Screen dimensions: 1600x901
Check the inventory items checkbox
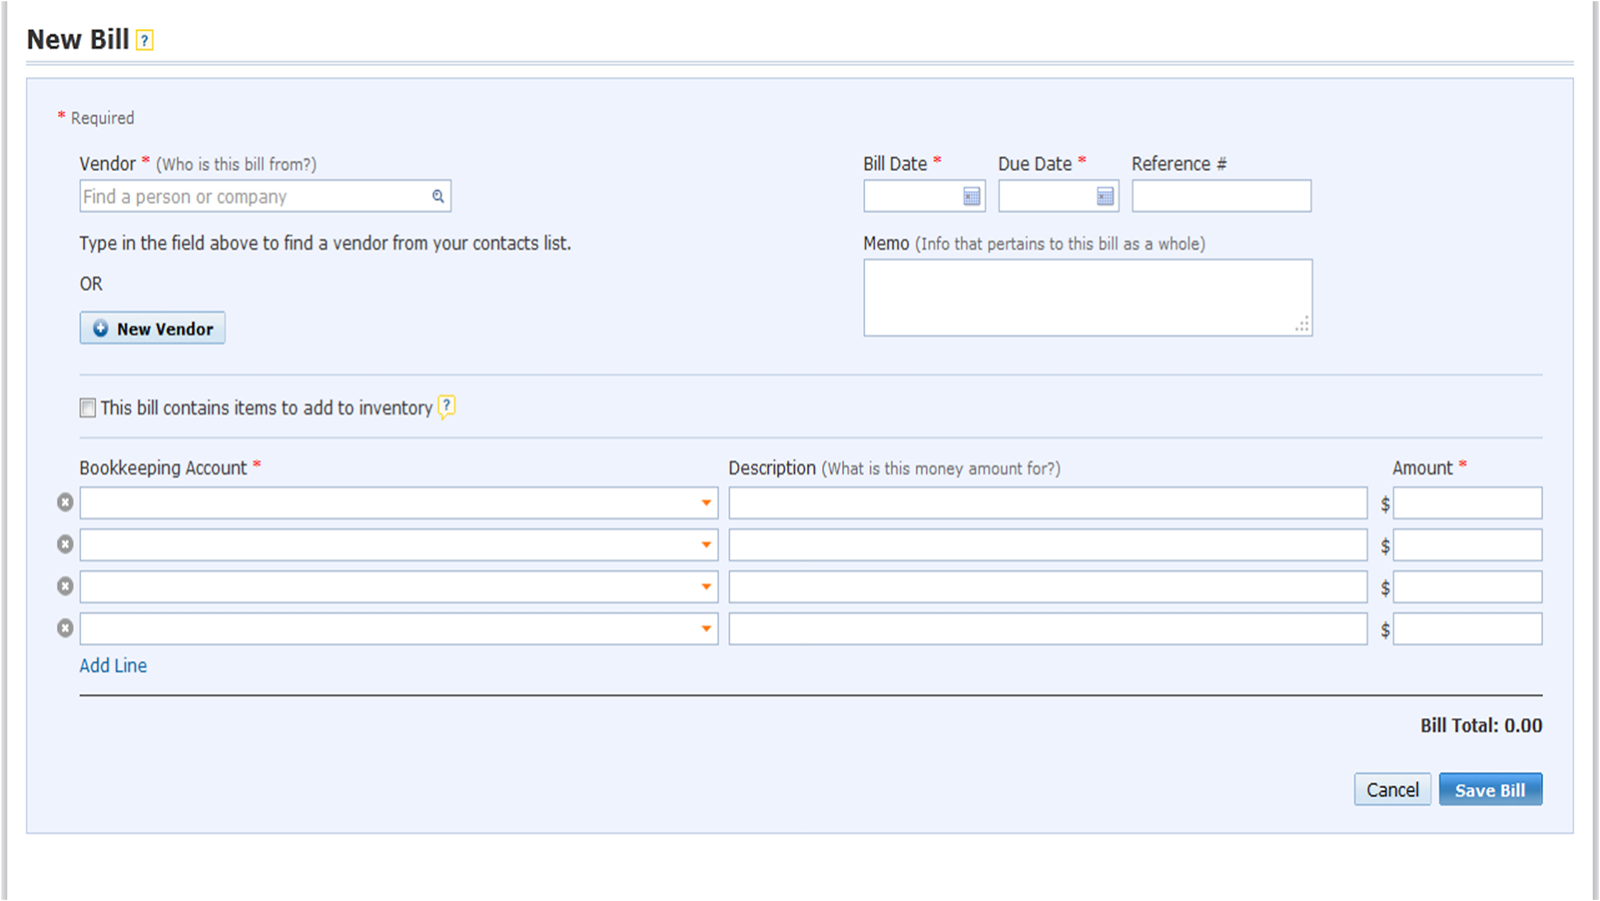tap(88, 408)
